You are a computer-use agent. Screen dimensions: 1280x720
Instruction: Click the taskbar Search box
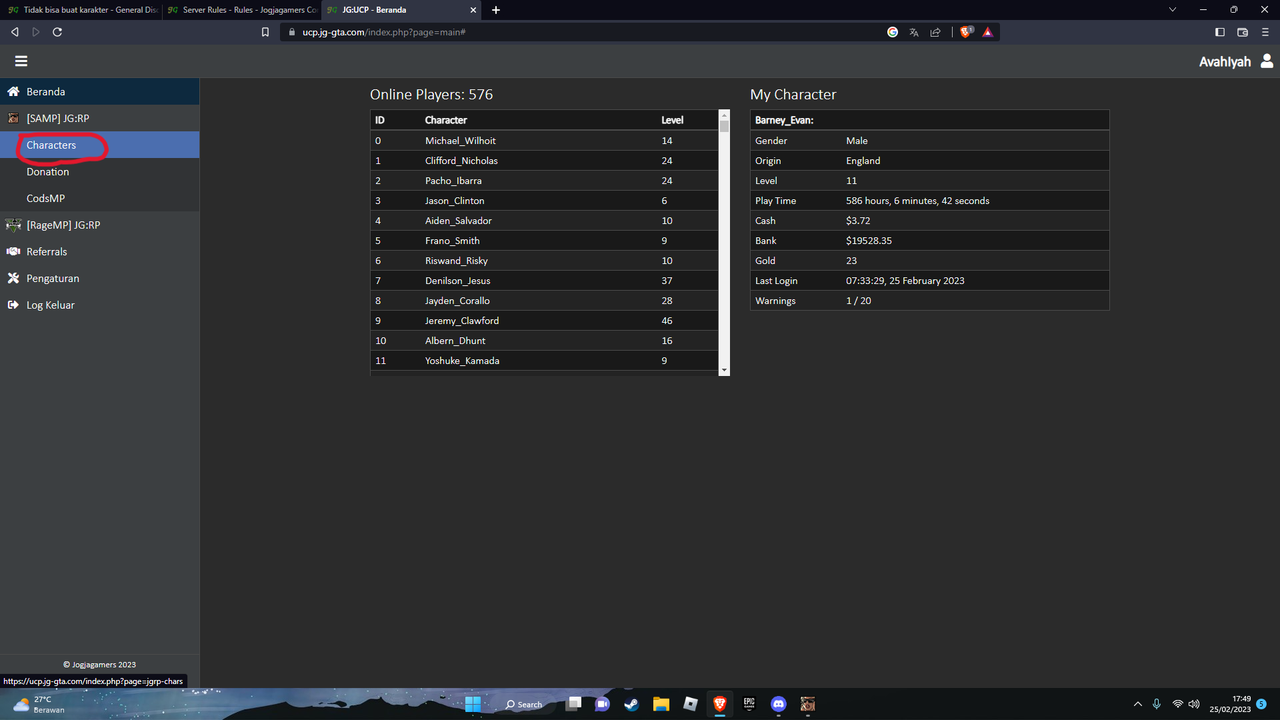click(524, 704)
